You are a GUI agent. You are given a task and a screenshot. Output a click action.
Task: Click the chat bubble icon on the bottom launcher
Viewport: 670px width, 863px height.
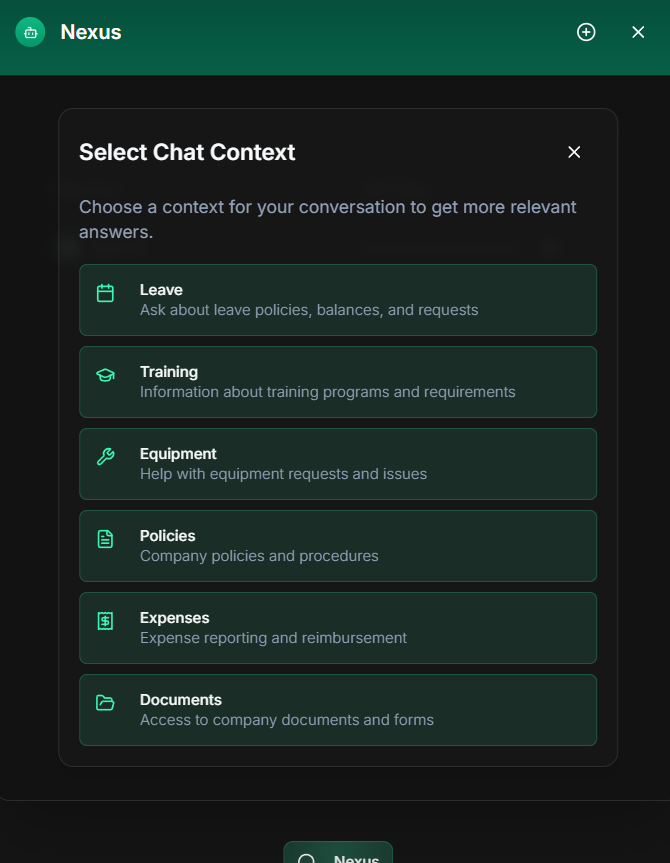pyautogui.click(x=305, y=857)
